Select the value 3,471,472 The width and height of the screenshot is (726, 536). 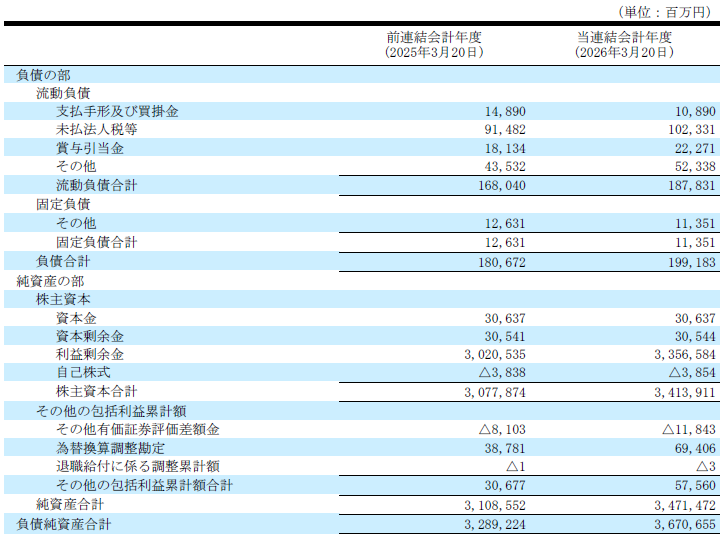tap(685, 505)
